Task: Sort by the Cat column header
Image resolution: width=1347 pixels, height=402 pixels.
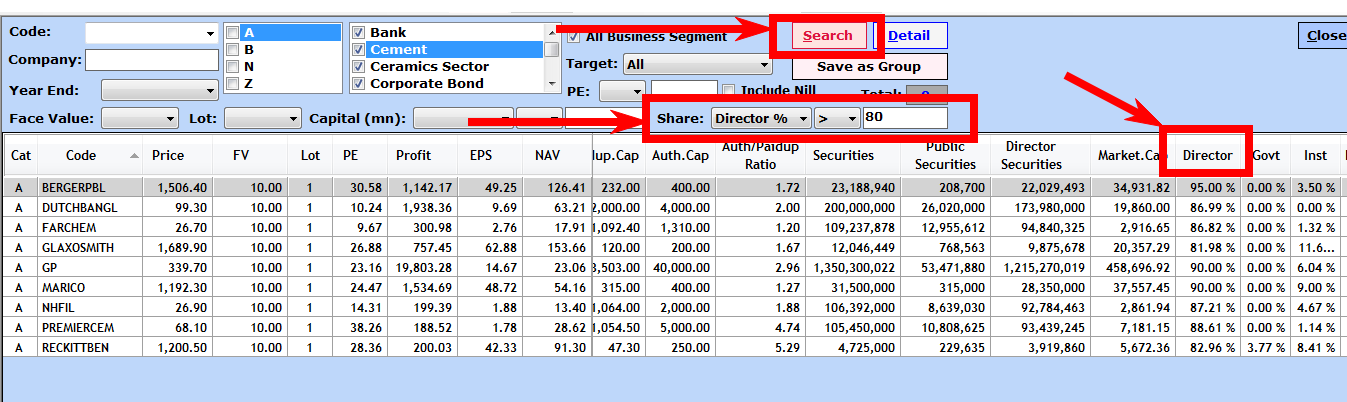Action: point(20,156)
